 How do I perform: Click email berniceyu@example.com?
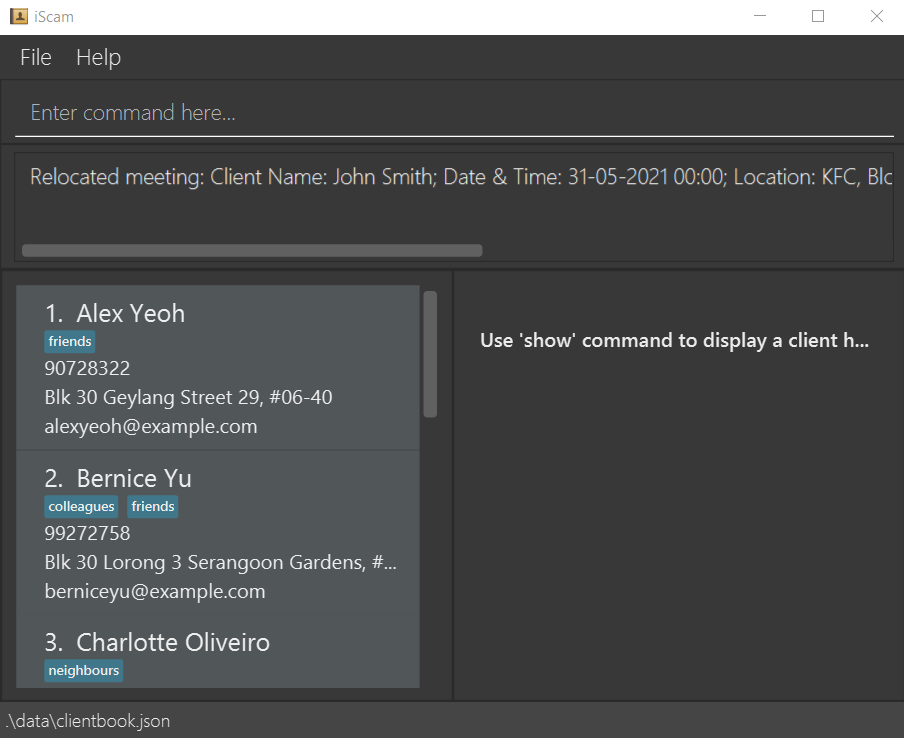[155, 592]
